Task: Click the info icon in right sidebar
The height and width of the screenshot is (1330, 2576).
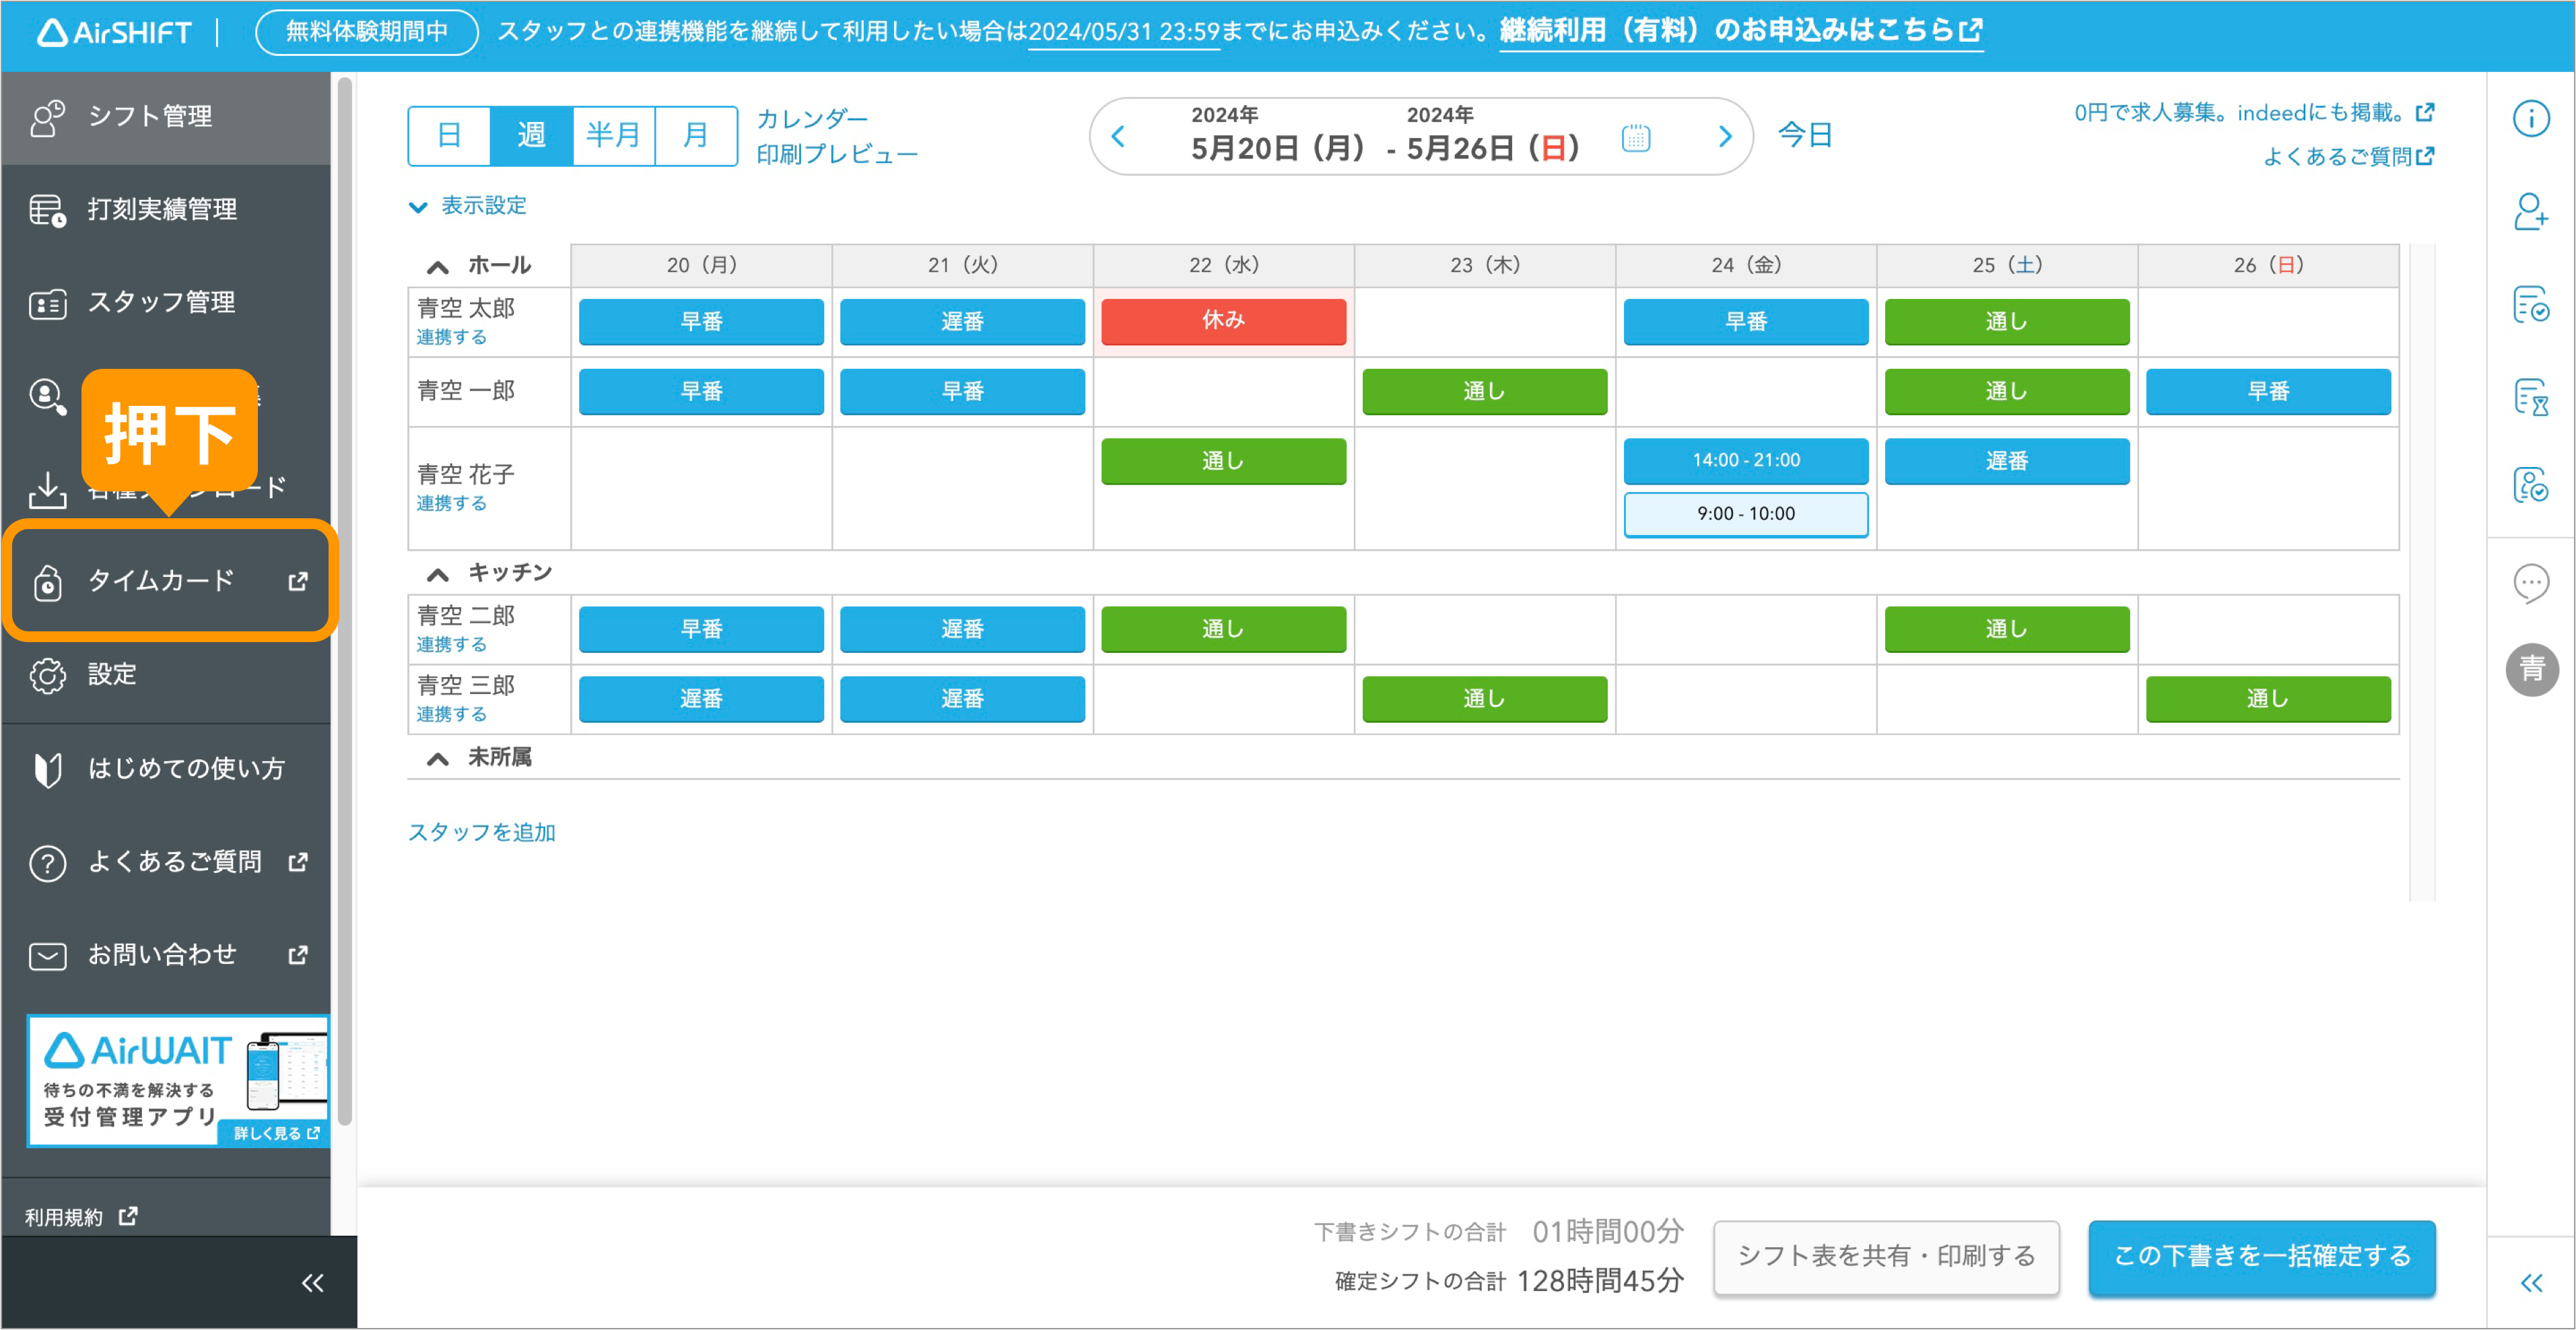Action: (2531, 119)
